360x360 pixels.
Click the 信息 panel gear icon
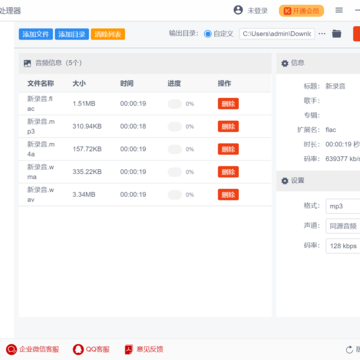285,63
